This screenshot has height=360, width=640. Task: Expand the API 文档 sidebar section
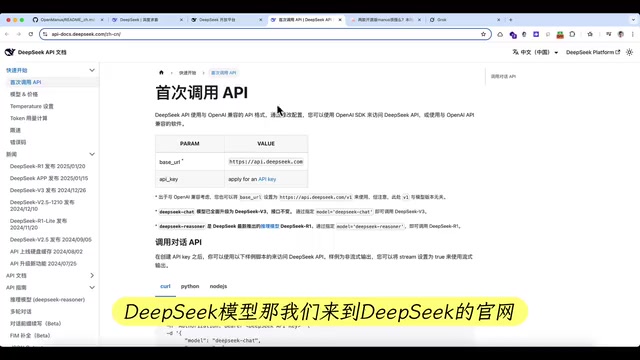coord(92,276)
